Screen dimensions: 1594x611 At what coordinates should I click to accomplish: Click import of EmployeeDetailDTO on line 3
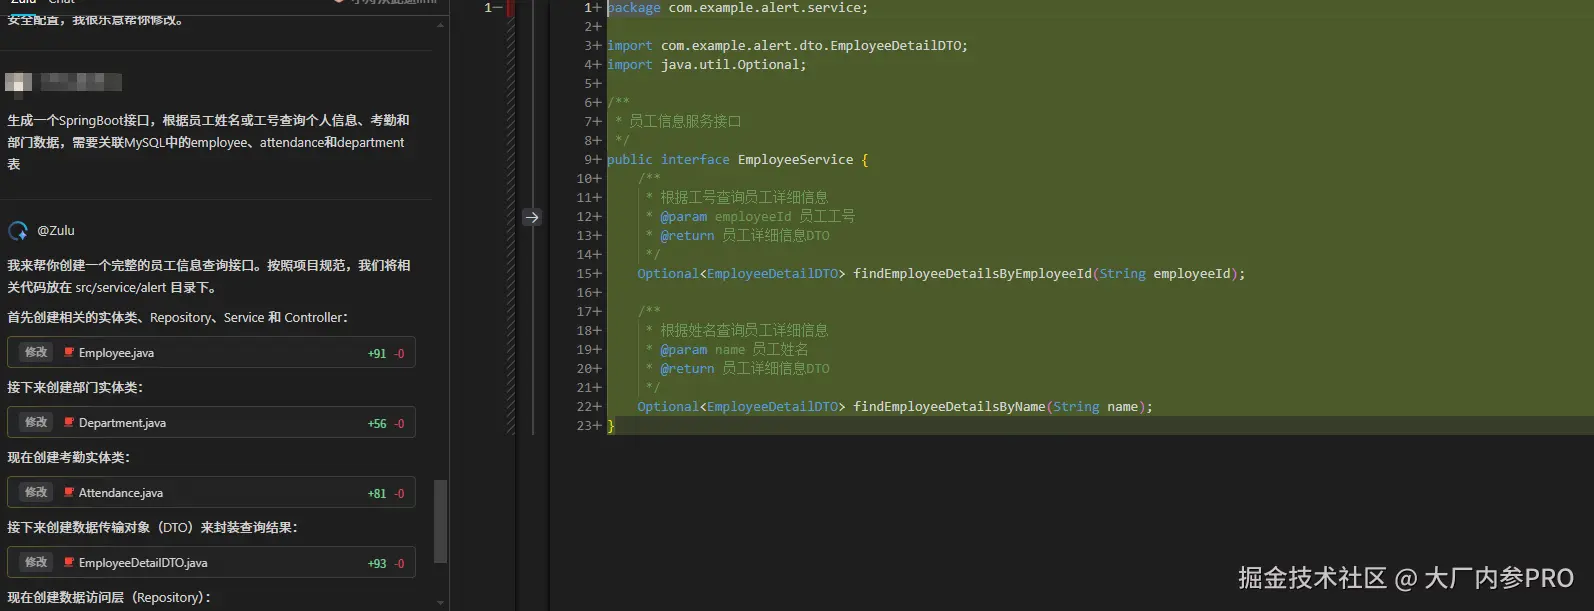(787, 45)
